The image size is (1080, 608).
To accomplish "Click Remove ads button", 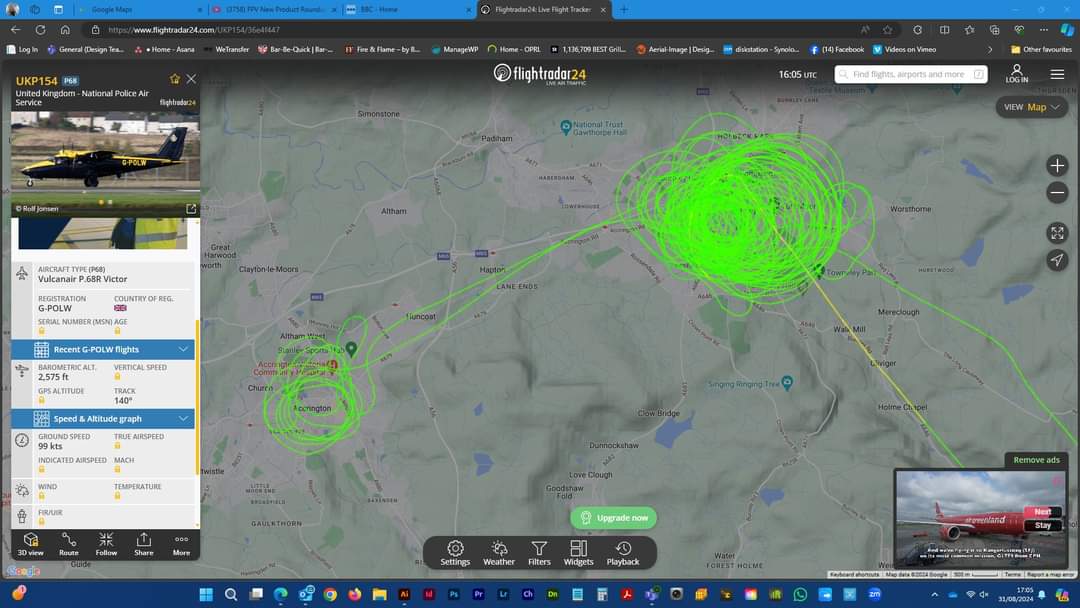I will tap(1036, 460).
